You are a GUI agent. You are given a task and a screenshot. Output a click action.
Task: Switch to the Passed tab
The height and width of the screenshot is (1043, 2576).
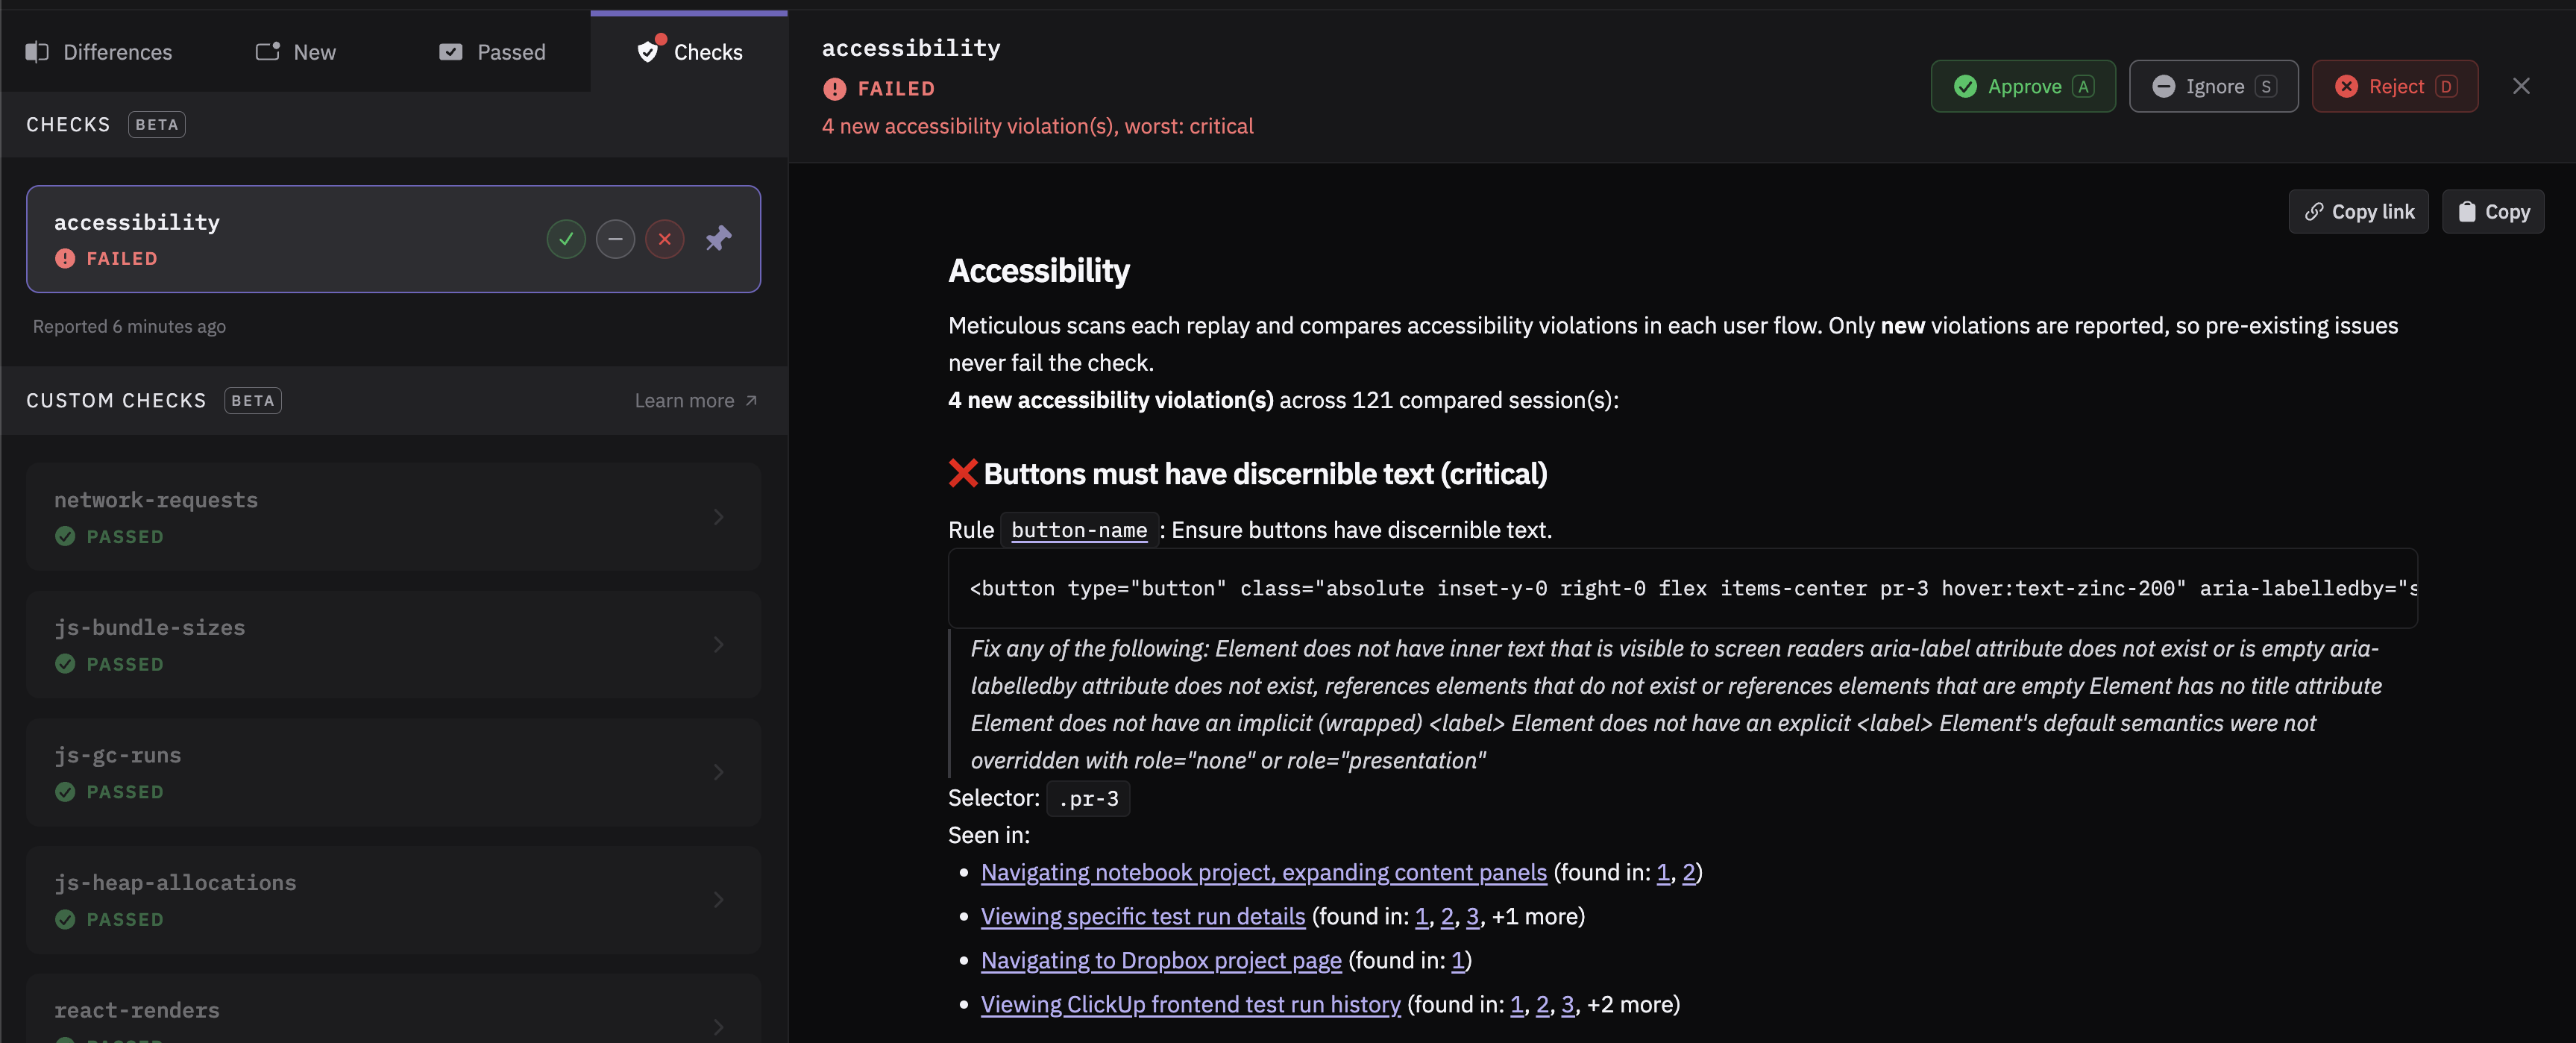493,52
